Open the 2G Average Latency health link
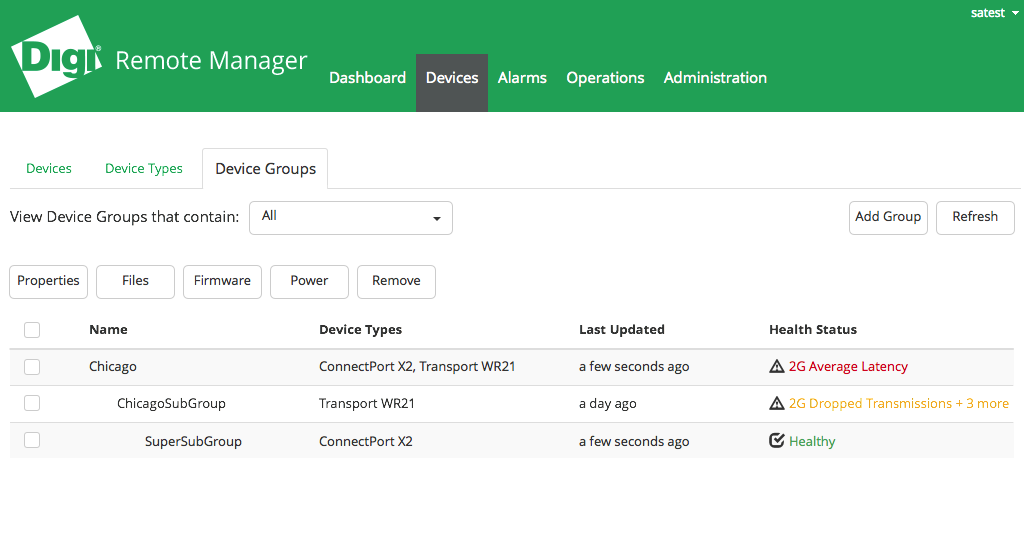 (x=848, y=366)
